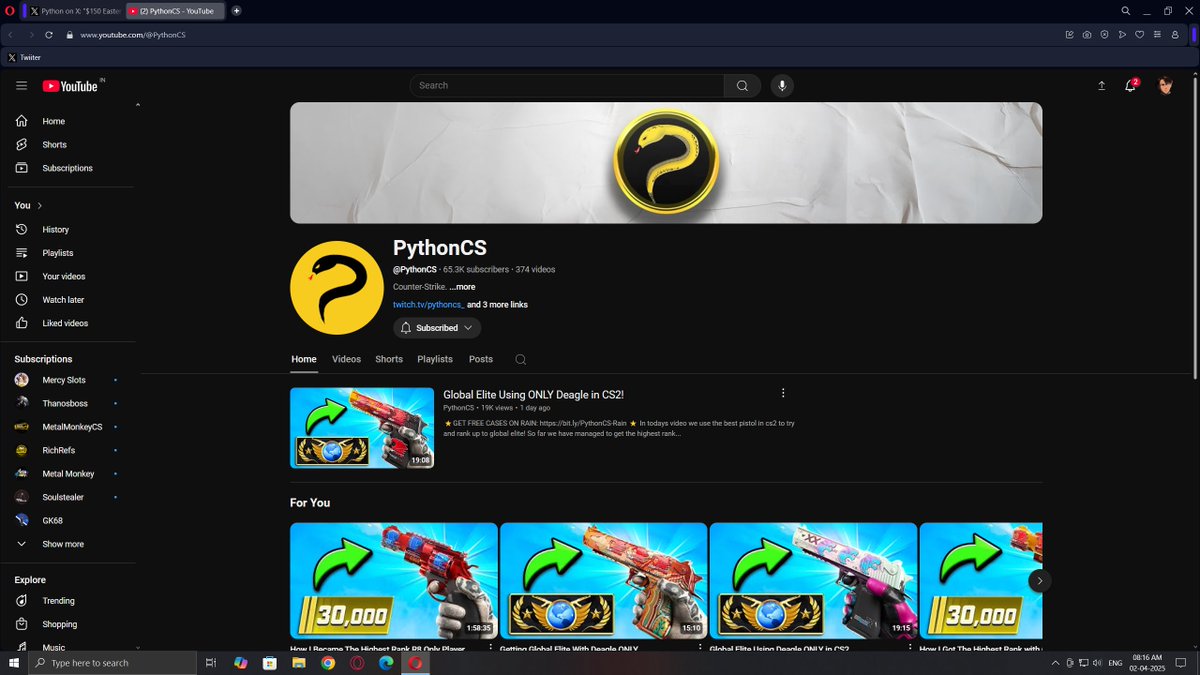
Task: Open the account avatar menu
Action: [1165, 86]
